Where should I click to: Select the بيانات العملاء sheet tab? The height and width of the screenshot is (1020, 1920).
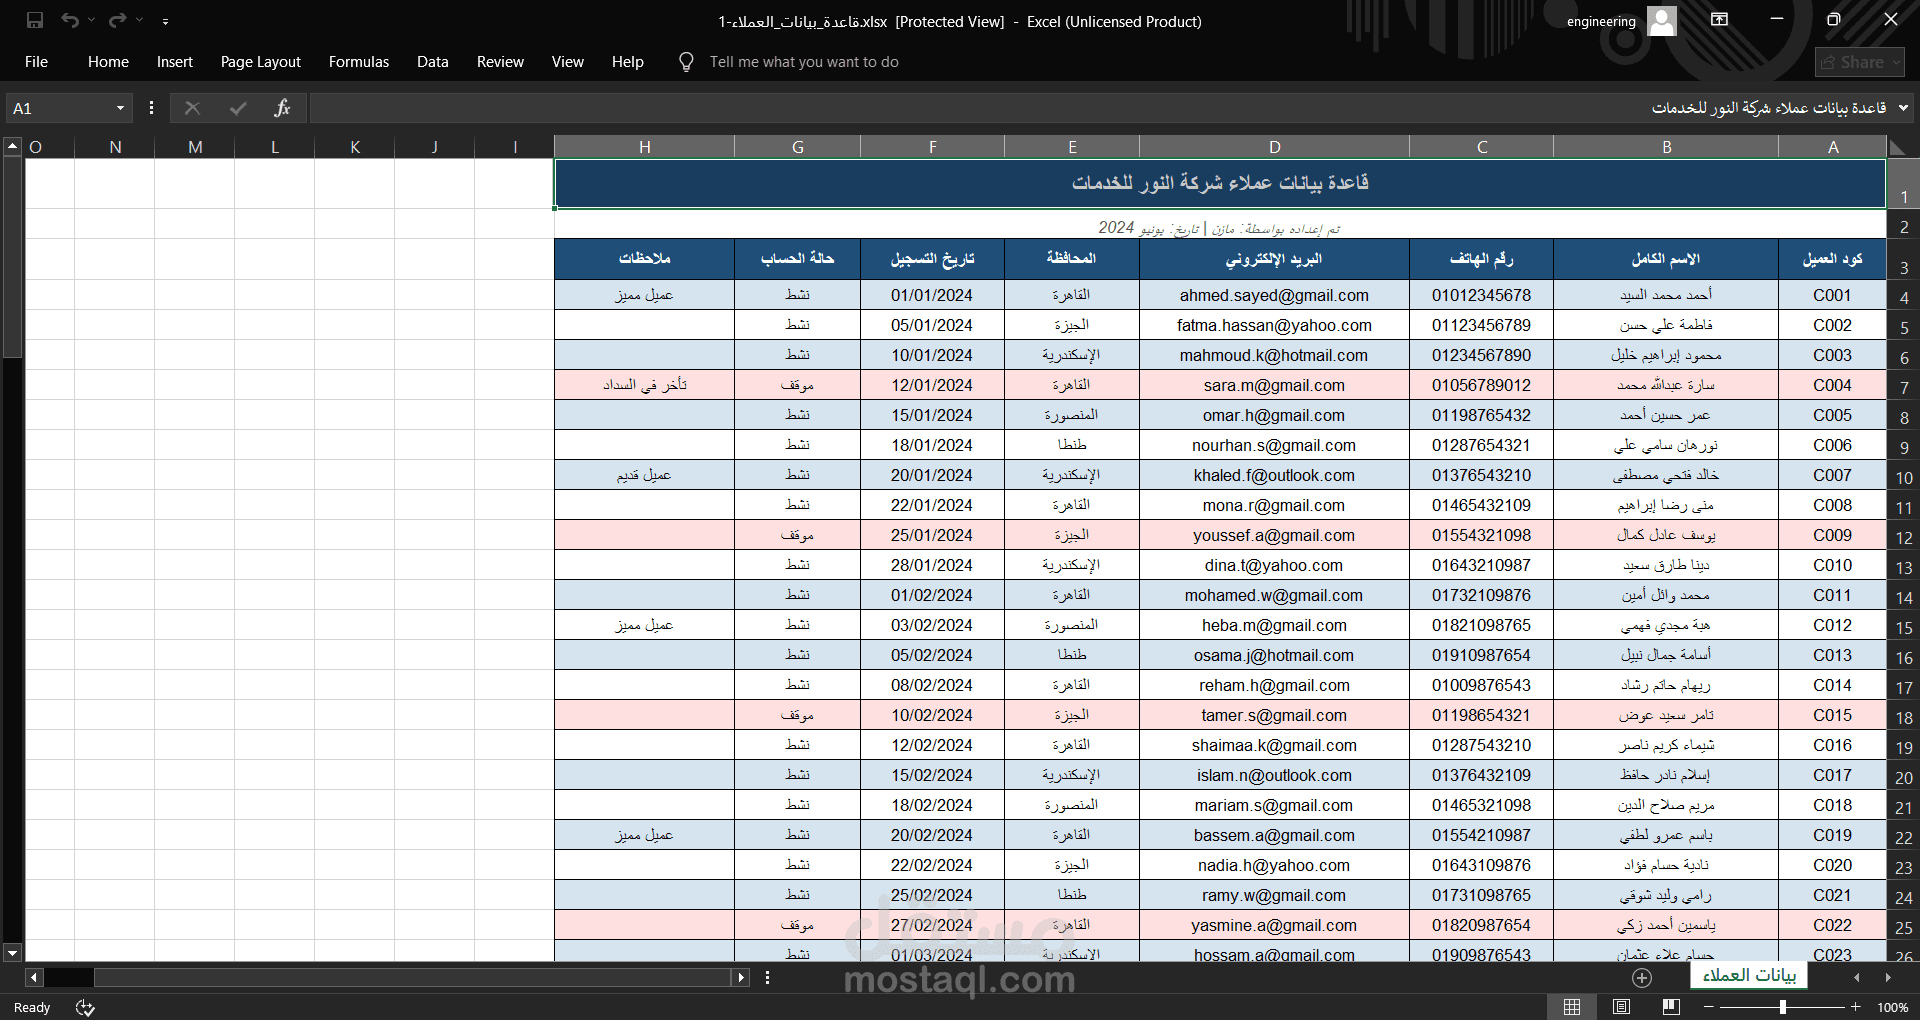tap(1749, 975)
